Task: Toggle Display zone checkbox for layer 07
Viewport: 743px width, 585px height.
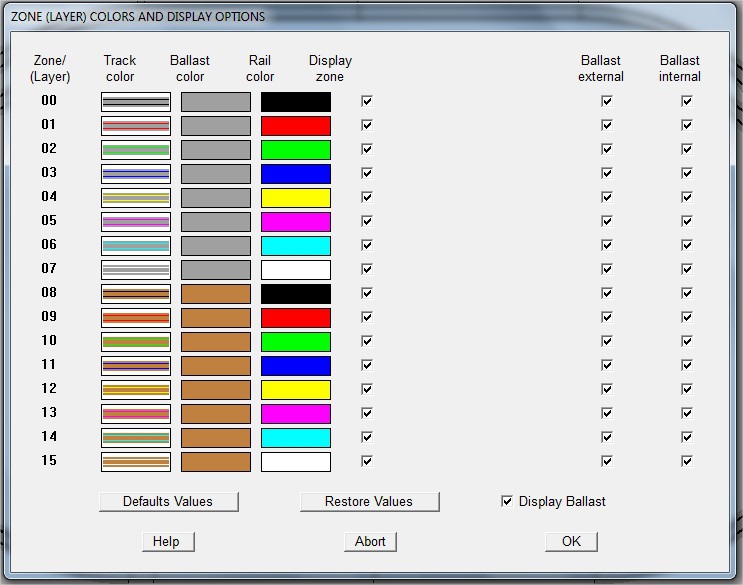Action: tap(367, 269)
